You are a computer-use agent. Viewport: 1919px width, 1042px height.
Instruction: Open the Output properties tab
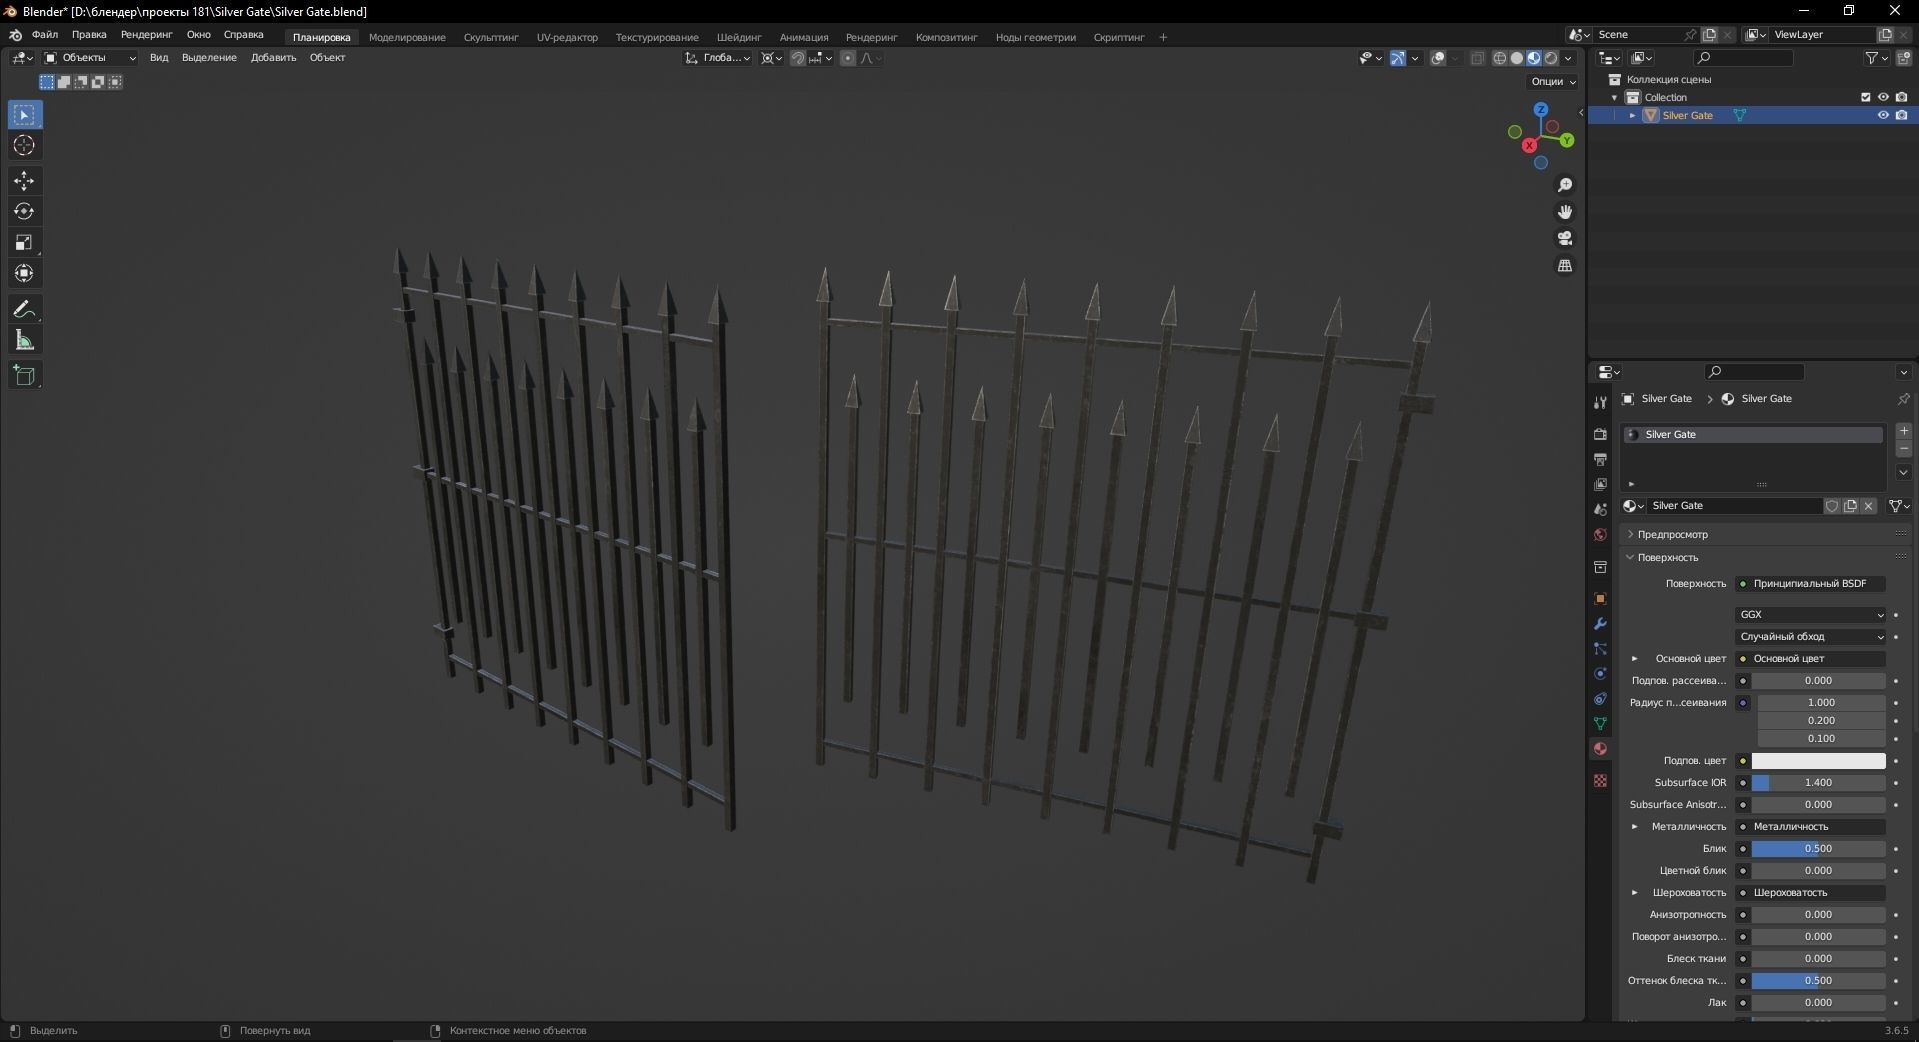[x=1600, y=459]
